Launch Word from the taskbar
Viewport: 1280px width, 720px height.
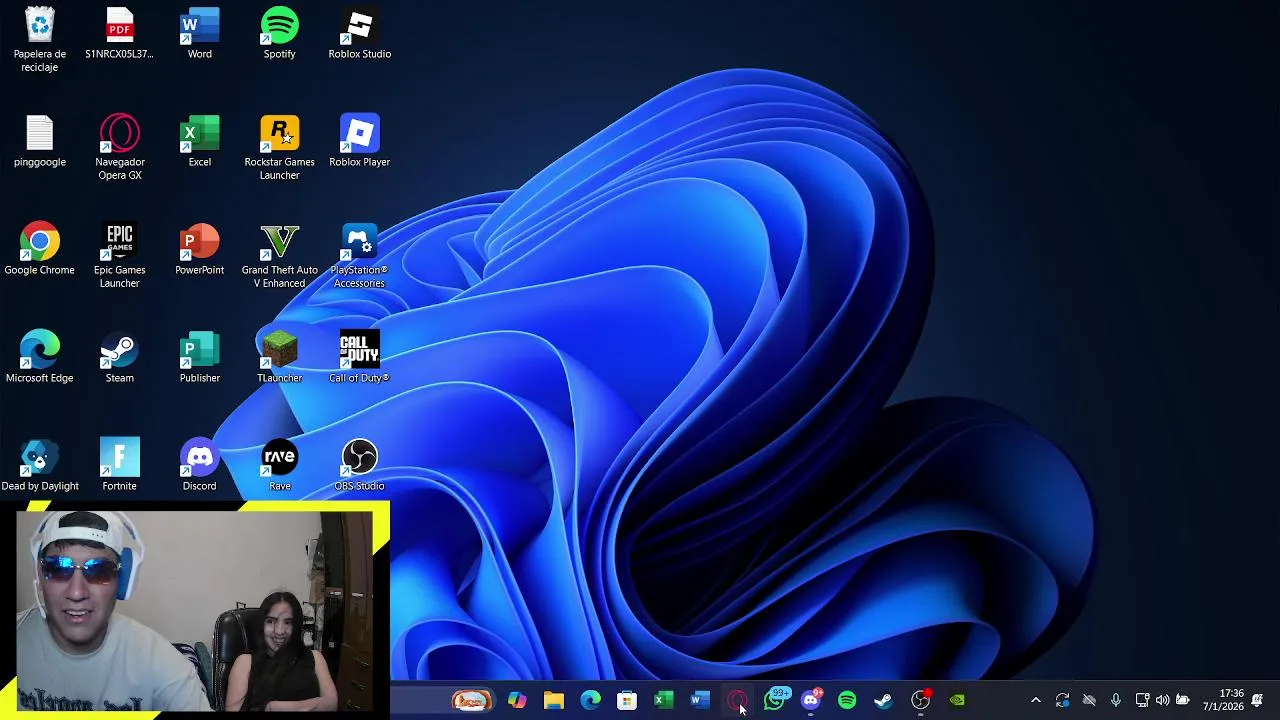[x=700, y=700]
